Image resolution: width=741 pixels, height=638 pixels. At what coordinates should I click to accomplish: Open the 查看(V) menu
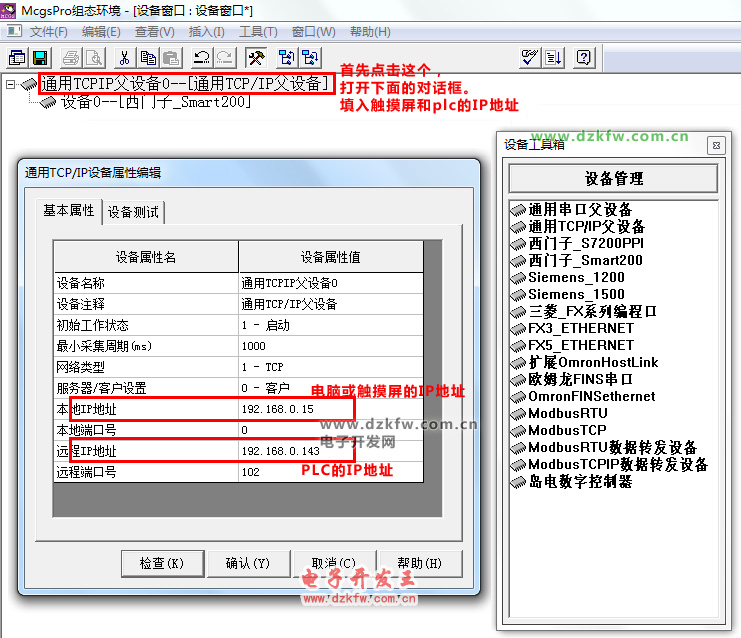[155, 32]
